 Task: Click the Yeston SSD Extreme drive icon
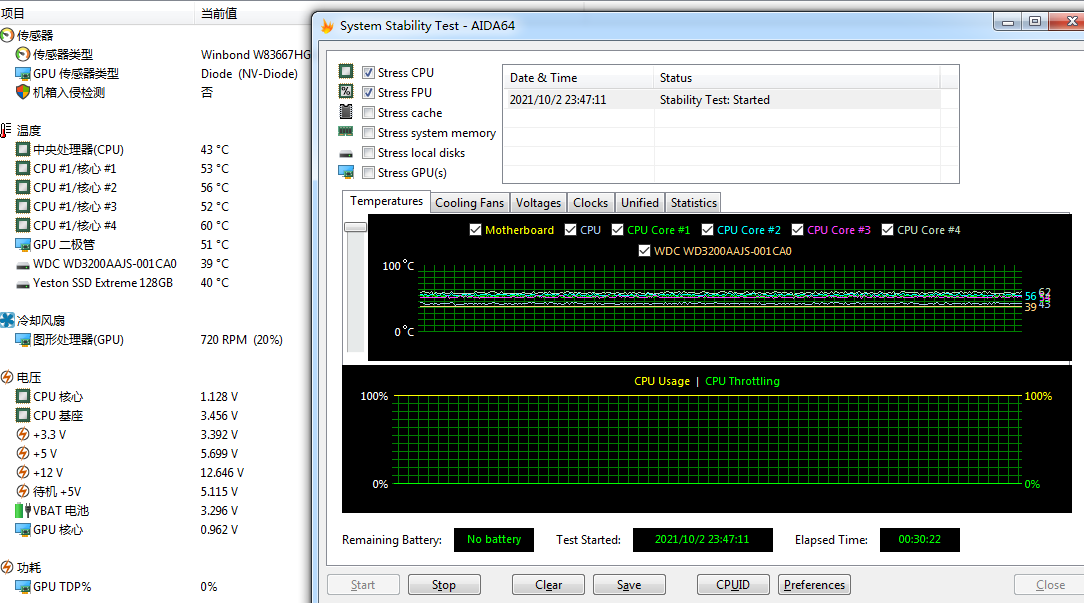click(x=23, y=284)
